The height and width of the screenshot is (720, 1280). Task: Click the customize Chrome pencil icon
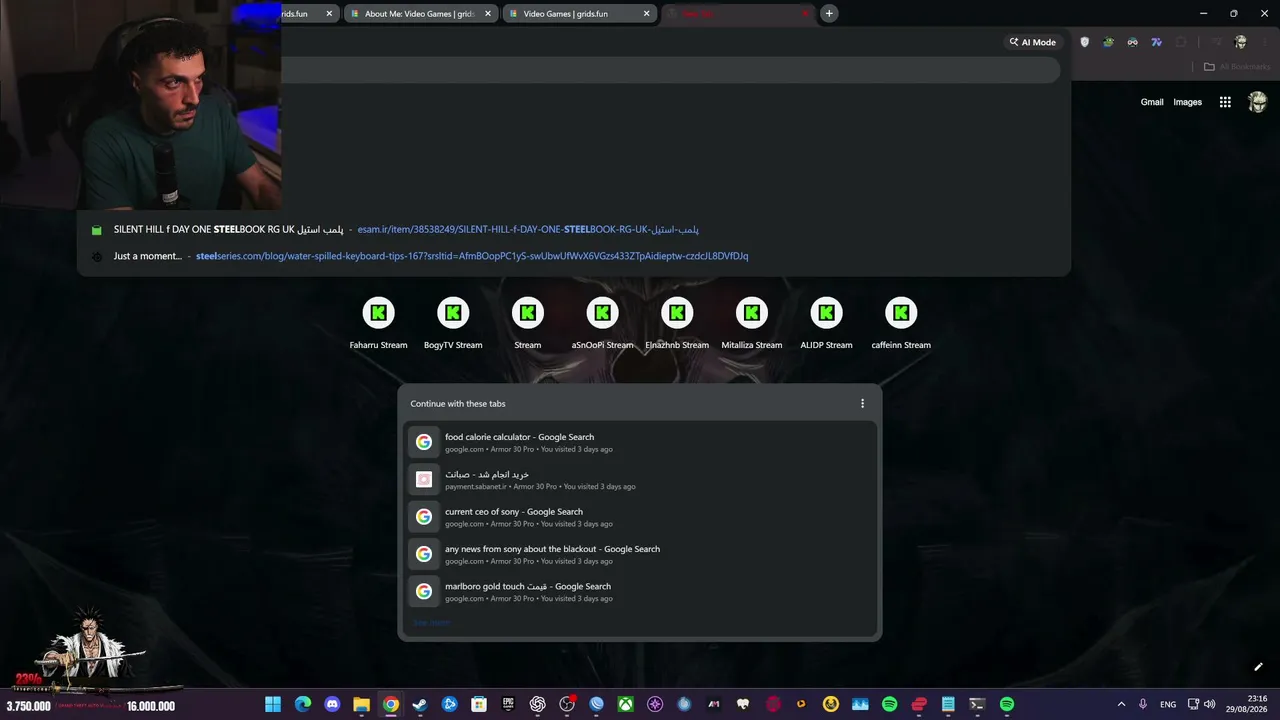(1258, 667)
